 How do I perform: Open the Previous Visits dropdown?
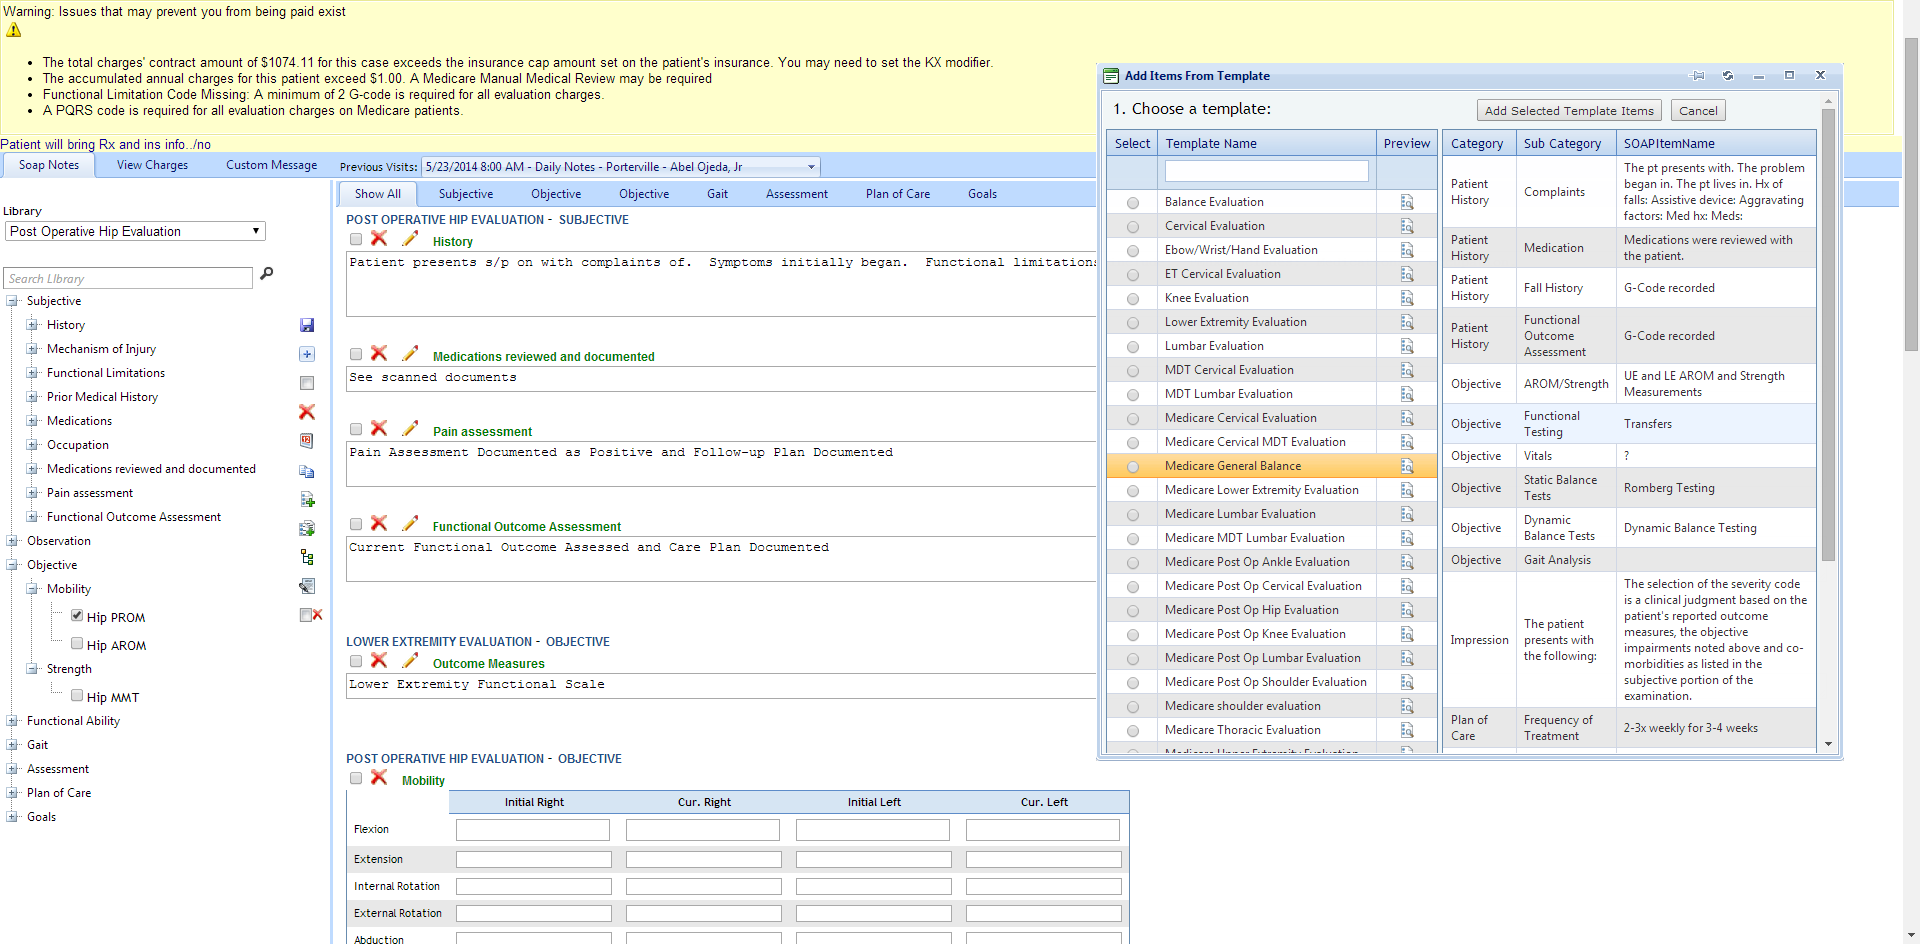[620, 167]
